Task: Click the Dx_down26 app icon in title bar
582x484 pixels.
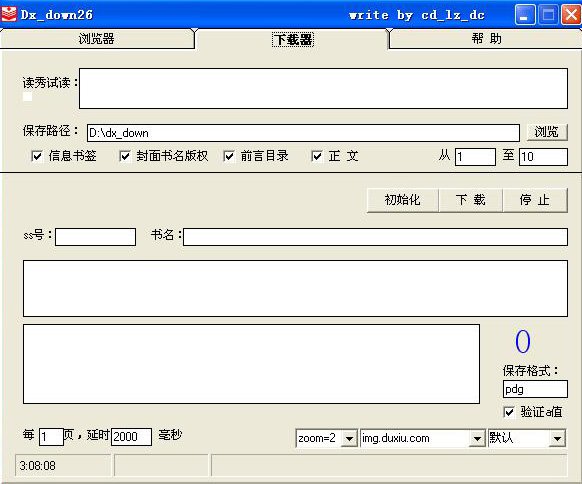Action: point(9,14)
